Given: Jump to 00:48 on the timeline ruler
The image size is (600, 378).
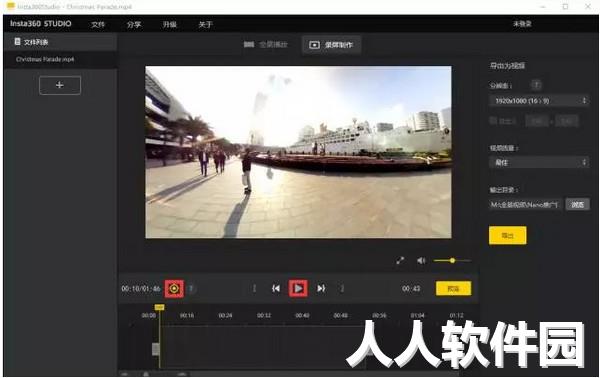Looking at the screenshot, I should tap(341, 316).
